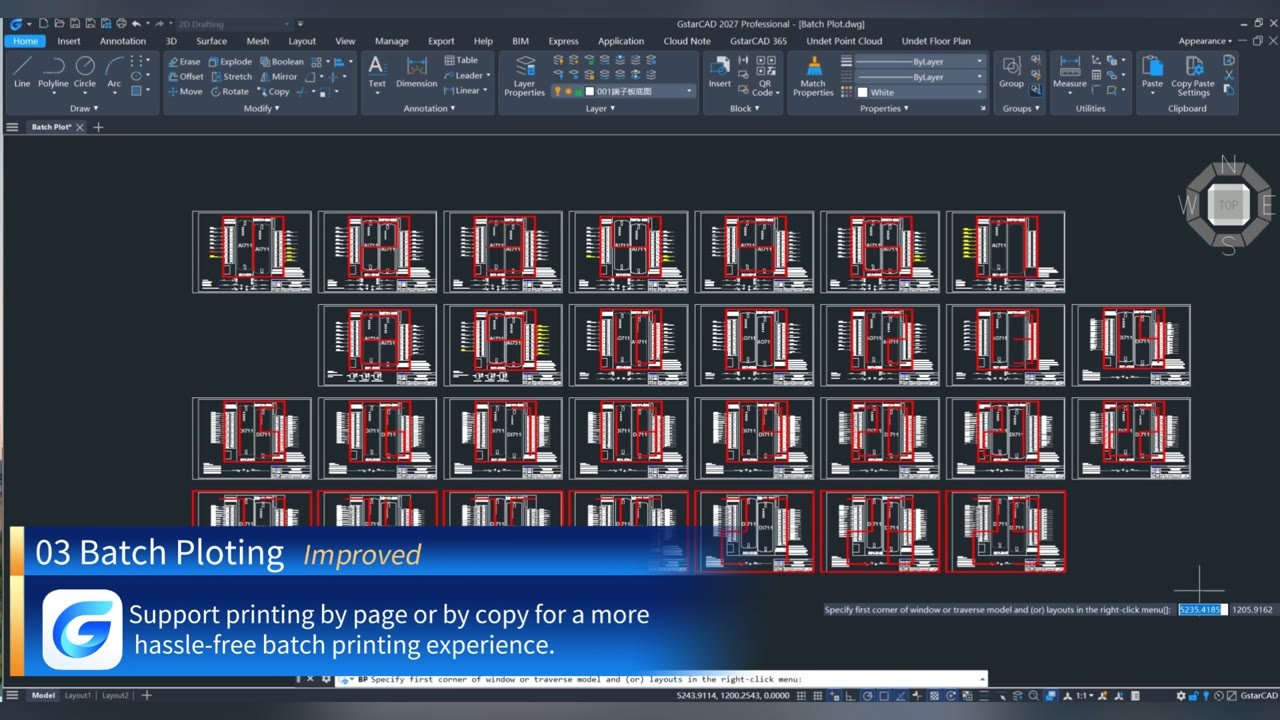The width and height of the screenshot is (1280, 720).
Task: Toggle the lock UI padlock icon
Action: point(1193,695)
